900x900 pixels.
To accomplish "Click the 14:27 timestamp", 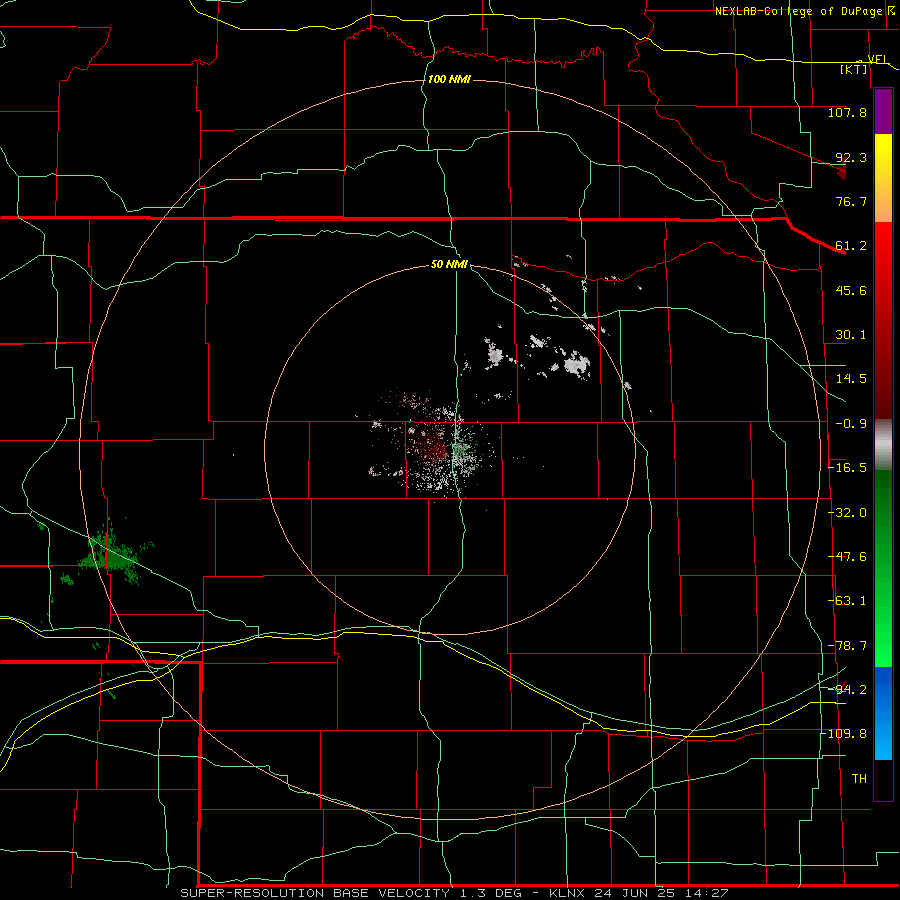I will [x=708, y=893].
